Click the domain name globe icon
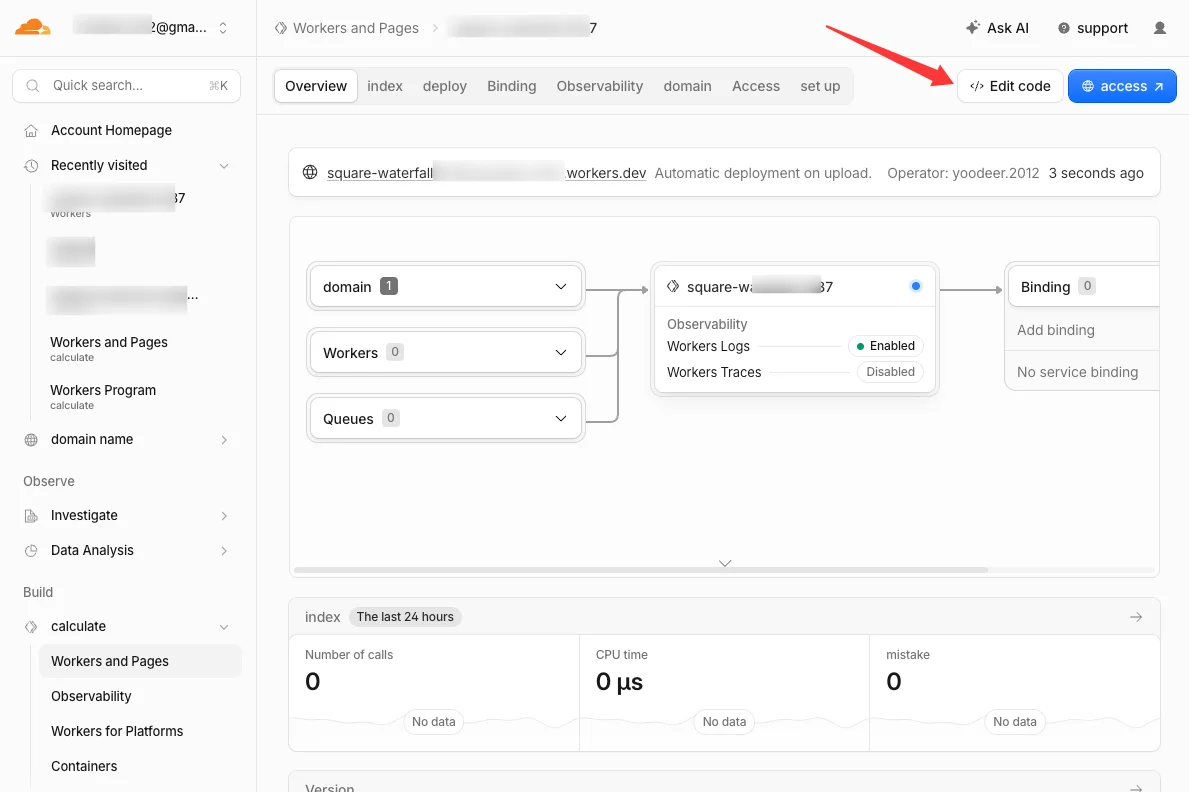Screen dimensions: 1189x792 31,440
